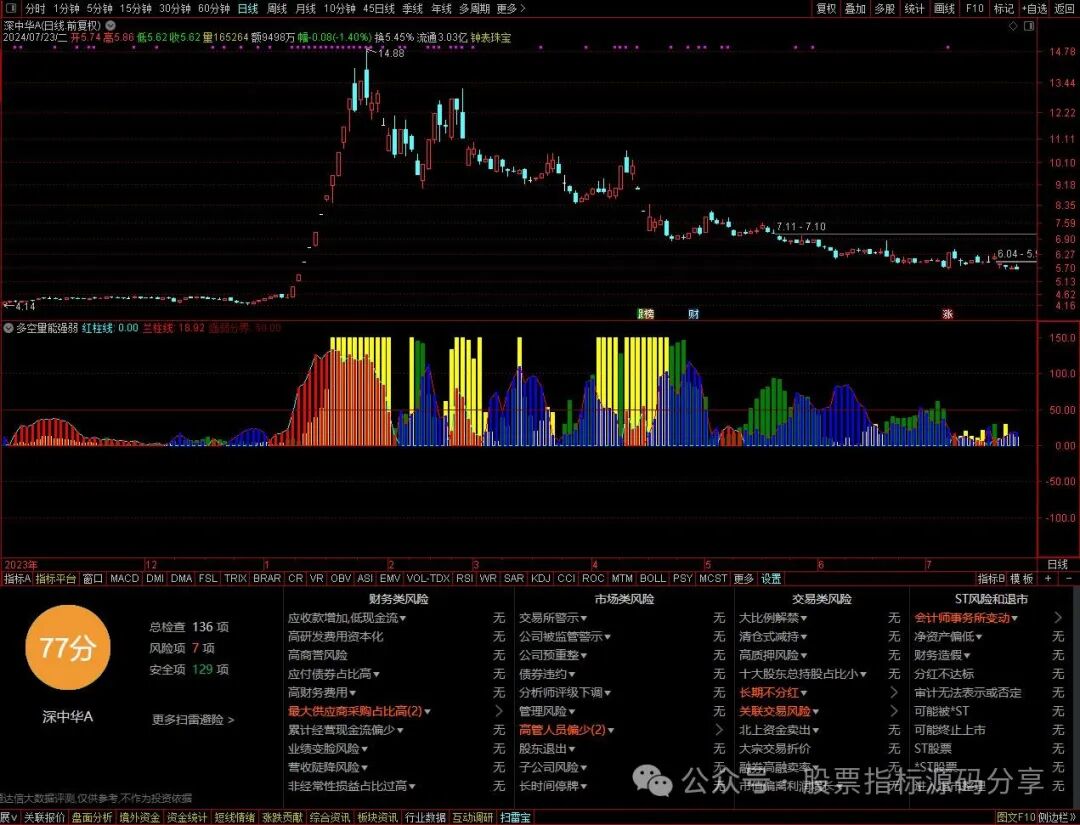Image resolution: width=1080 pixels, height=825 pixels.
Task: Switch to 月线 period
Action: [305, 8]
